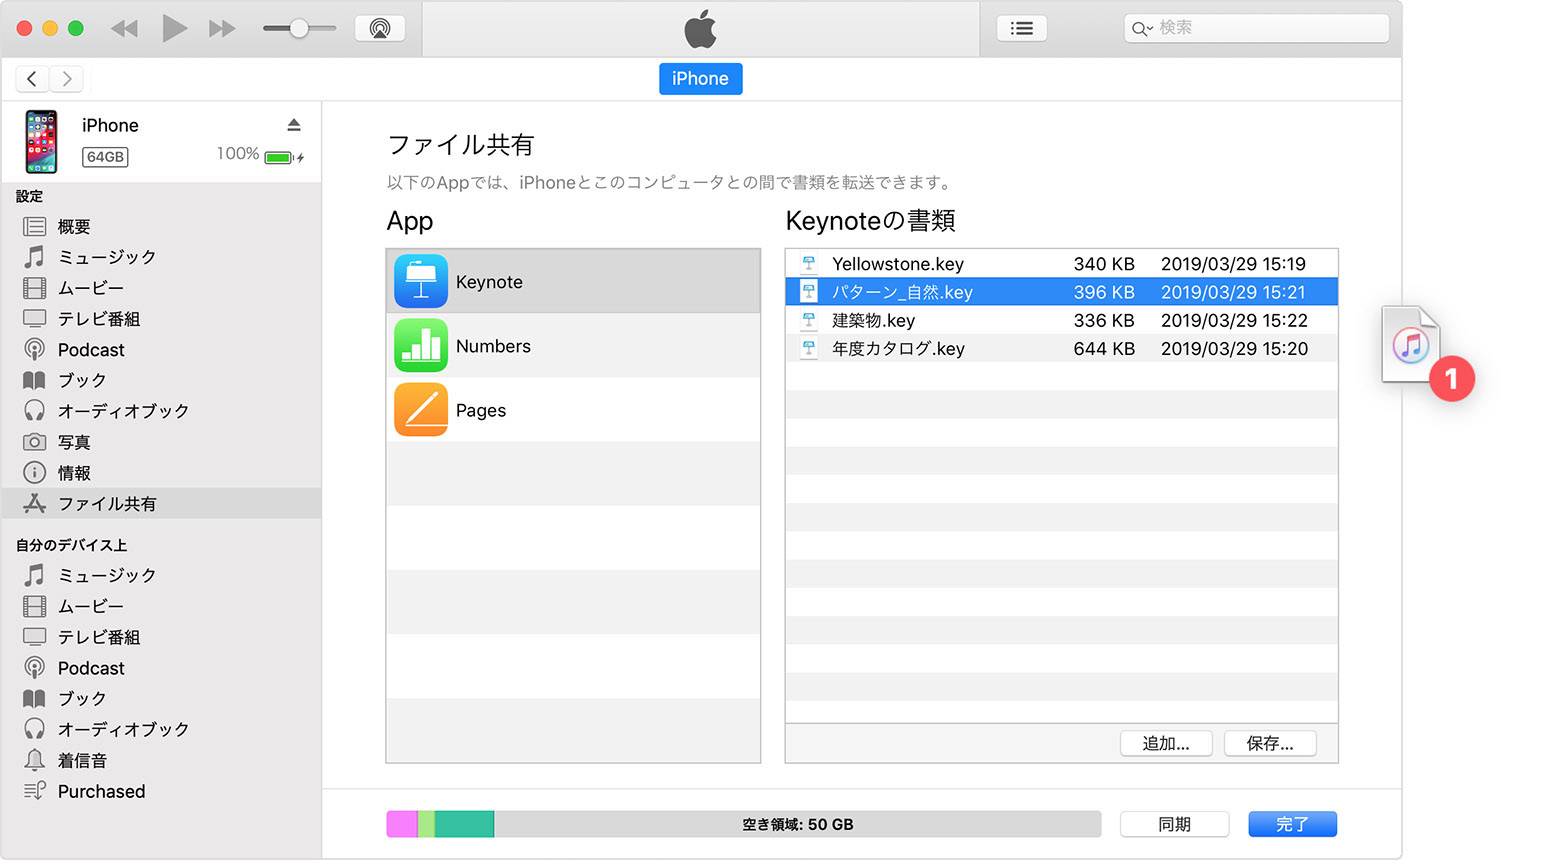Select the パターン_自然.key file
The width and height of the screenshot is (1560, 860).
coord(1062,292)
